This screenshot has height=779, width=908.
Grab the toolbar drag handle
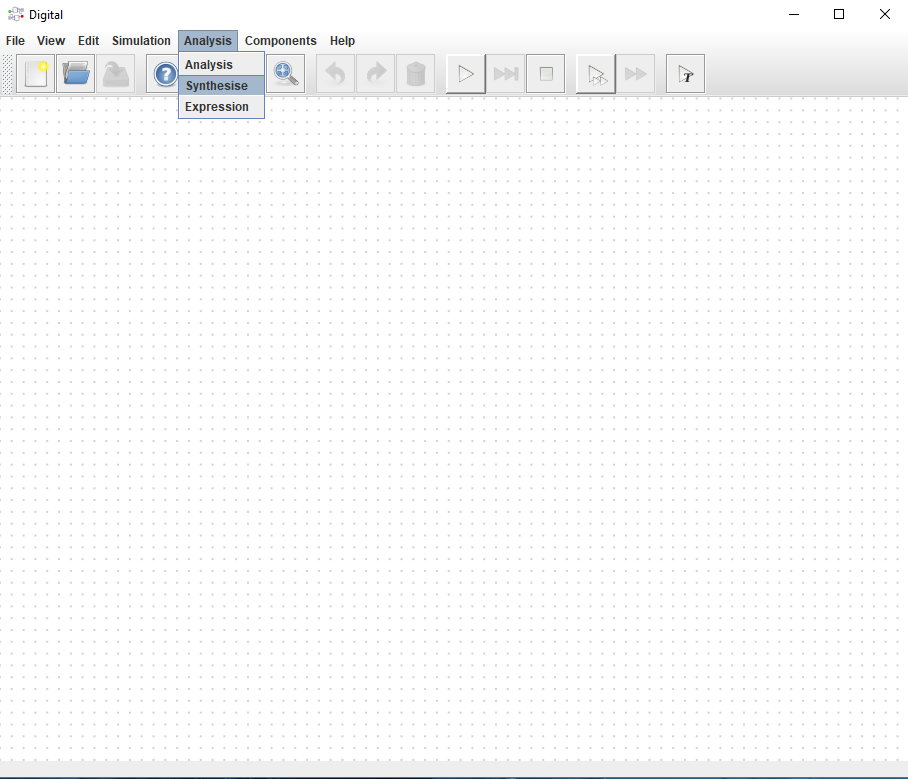(7, 74)
